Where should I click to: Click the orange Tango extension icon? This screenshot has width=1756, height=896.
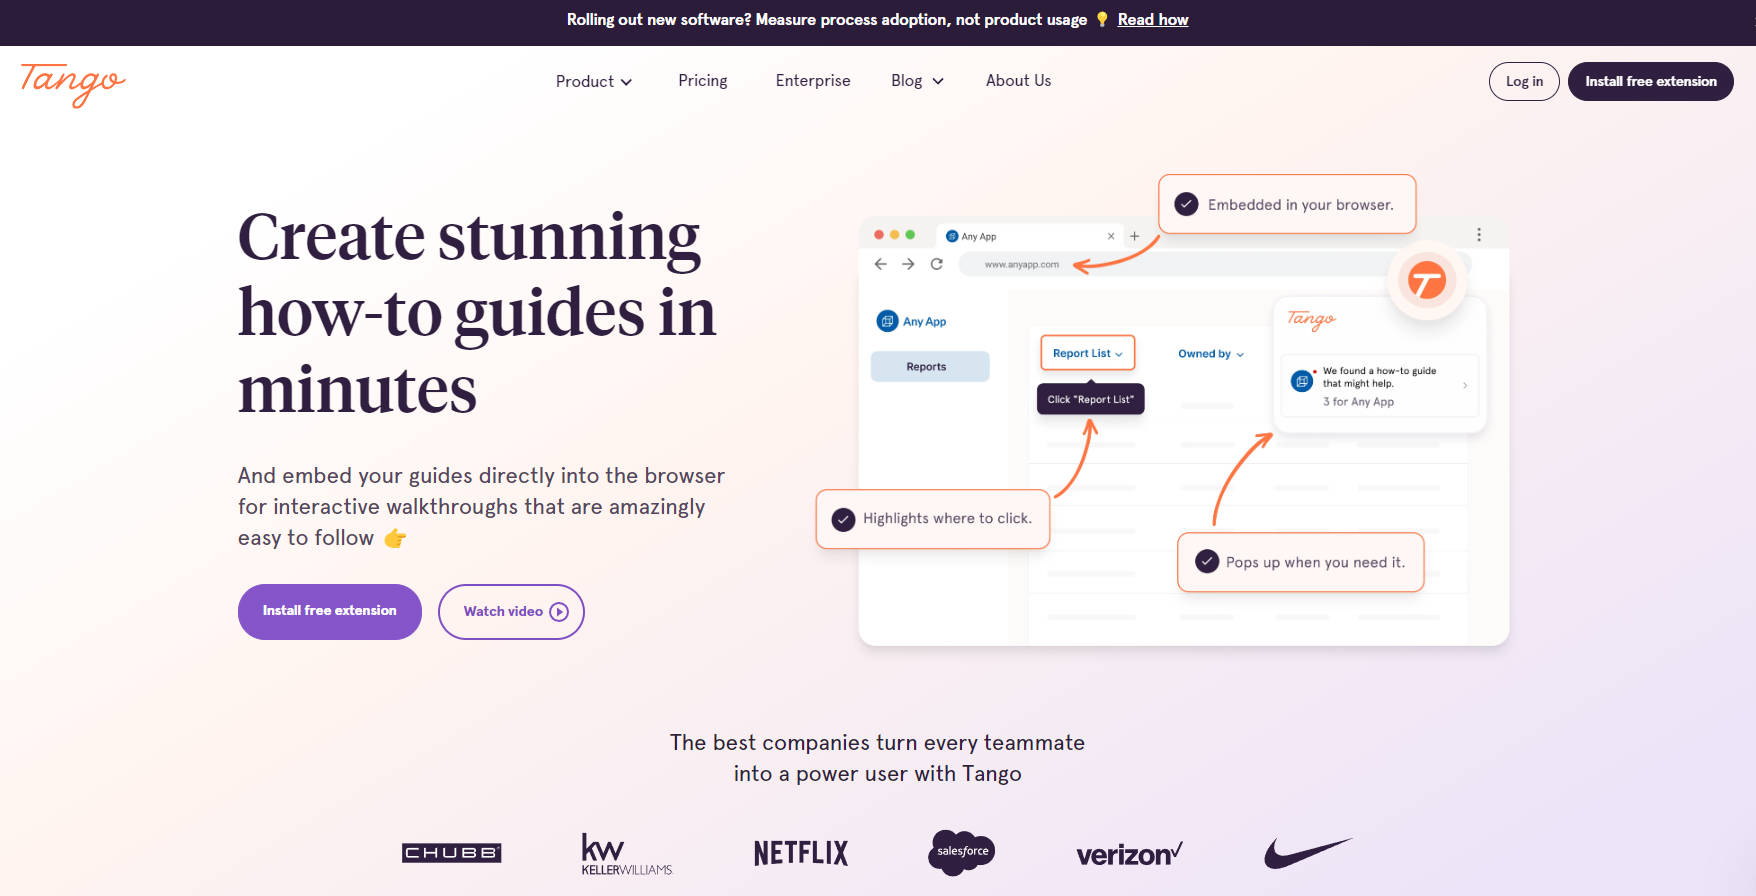tap(1426, 281)
